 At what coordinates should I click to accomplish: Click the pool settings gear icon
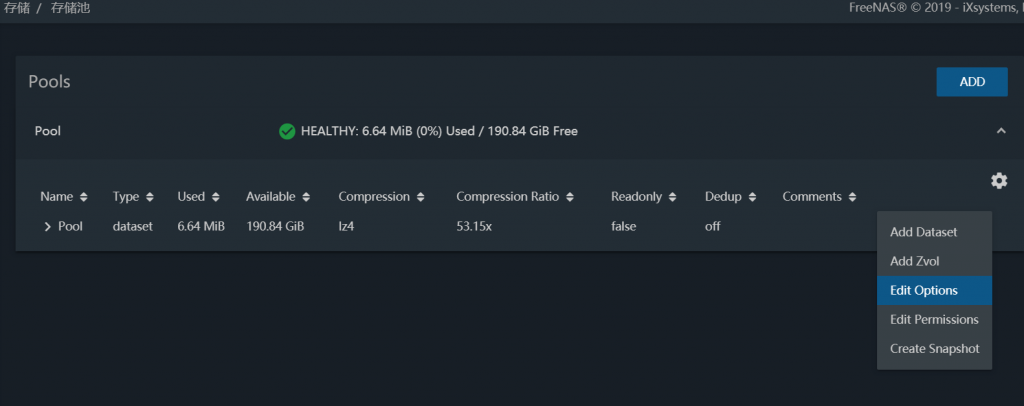tap(998, 180)
